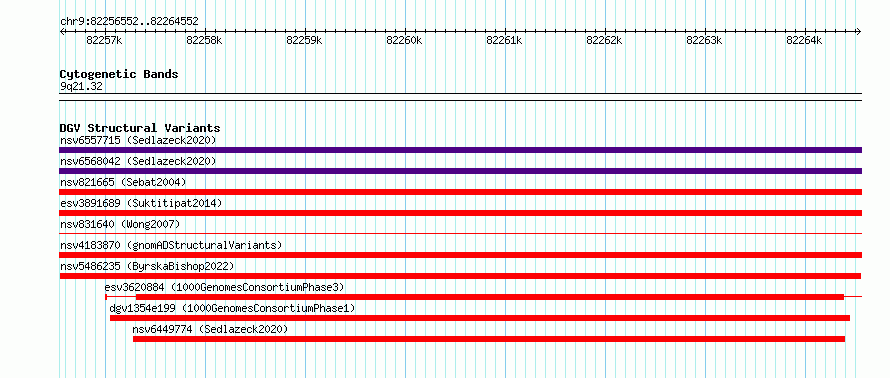The height and width of the screenshot is (378, 890).
Task: Open nsv821665 (Sebat2004) variant label
Action: (123, 182)
